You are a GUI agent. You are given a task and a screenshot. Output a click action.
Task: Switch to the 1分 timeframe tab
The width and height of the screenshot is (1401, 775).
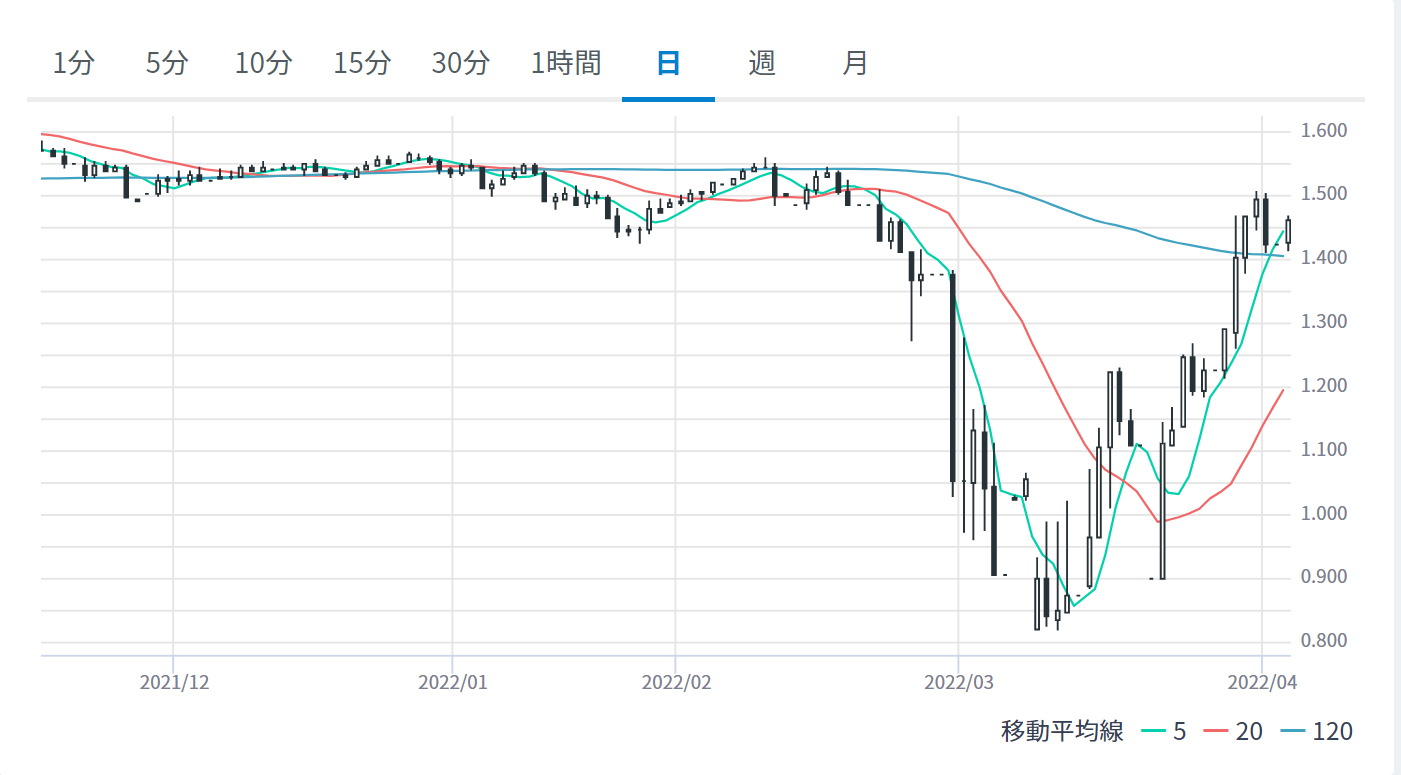point(74,64)
